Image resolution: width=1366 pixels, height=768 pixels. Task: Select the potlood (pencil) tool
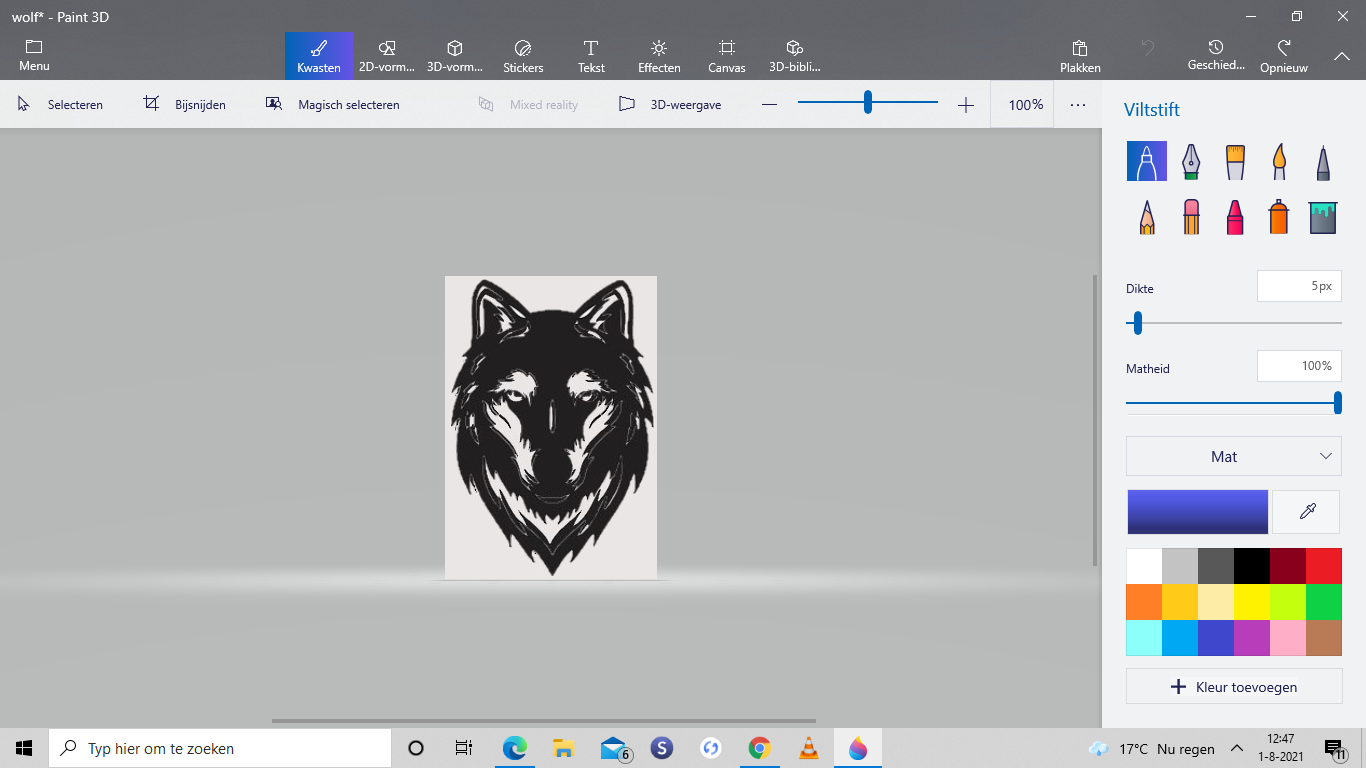click(1146, 216)
